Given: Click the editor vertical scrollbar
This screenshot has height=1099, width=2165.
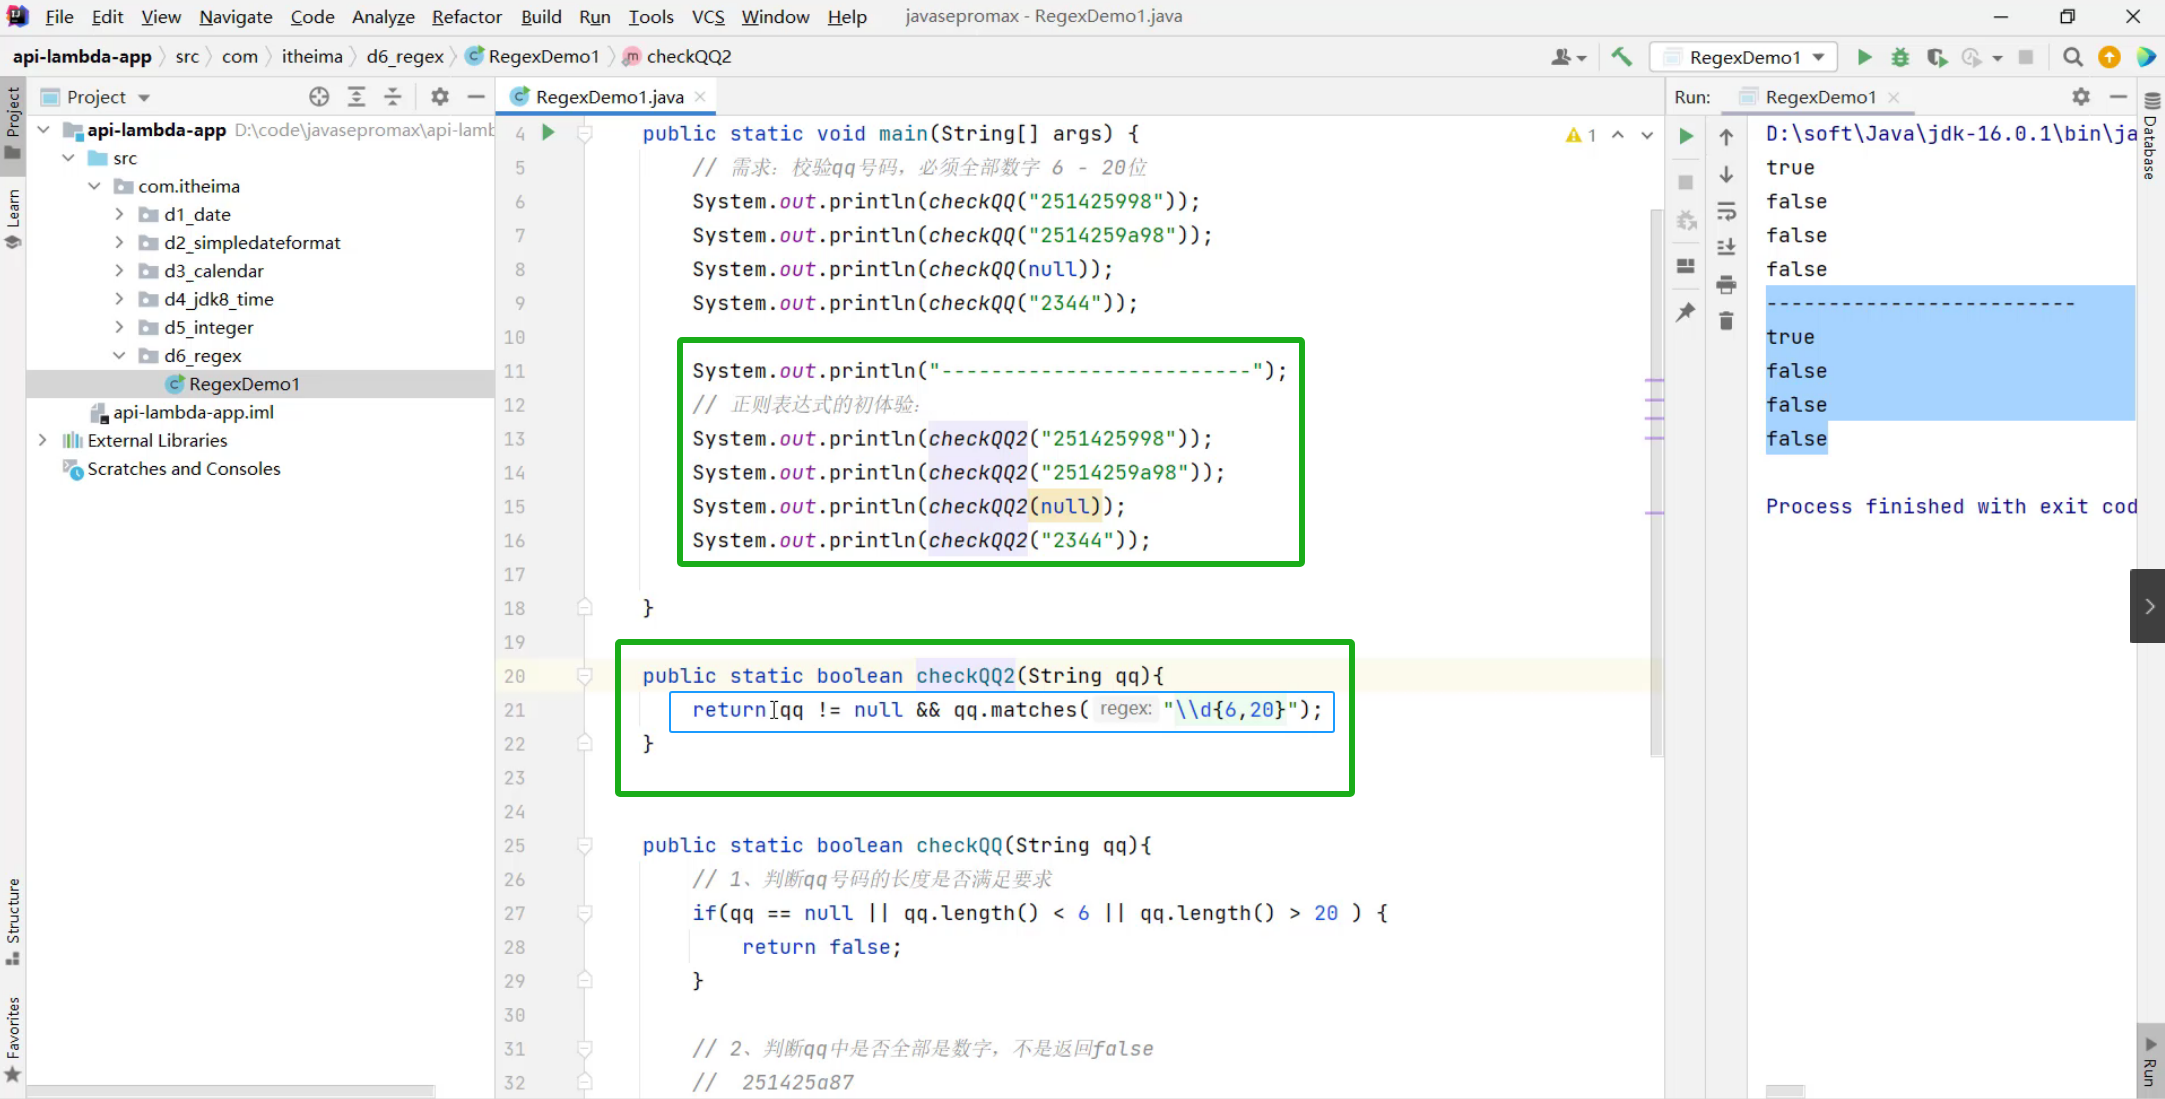Looking at the screenshot, I should tap(1656, 480).
